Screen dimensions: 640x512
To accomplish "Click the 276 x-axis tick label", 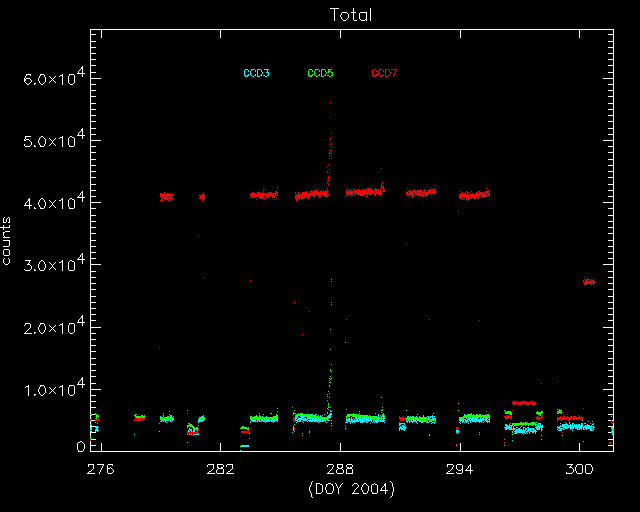I will pyautogui.click(x=100, y=469).
